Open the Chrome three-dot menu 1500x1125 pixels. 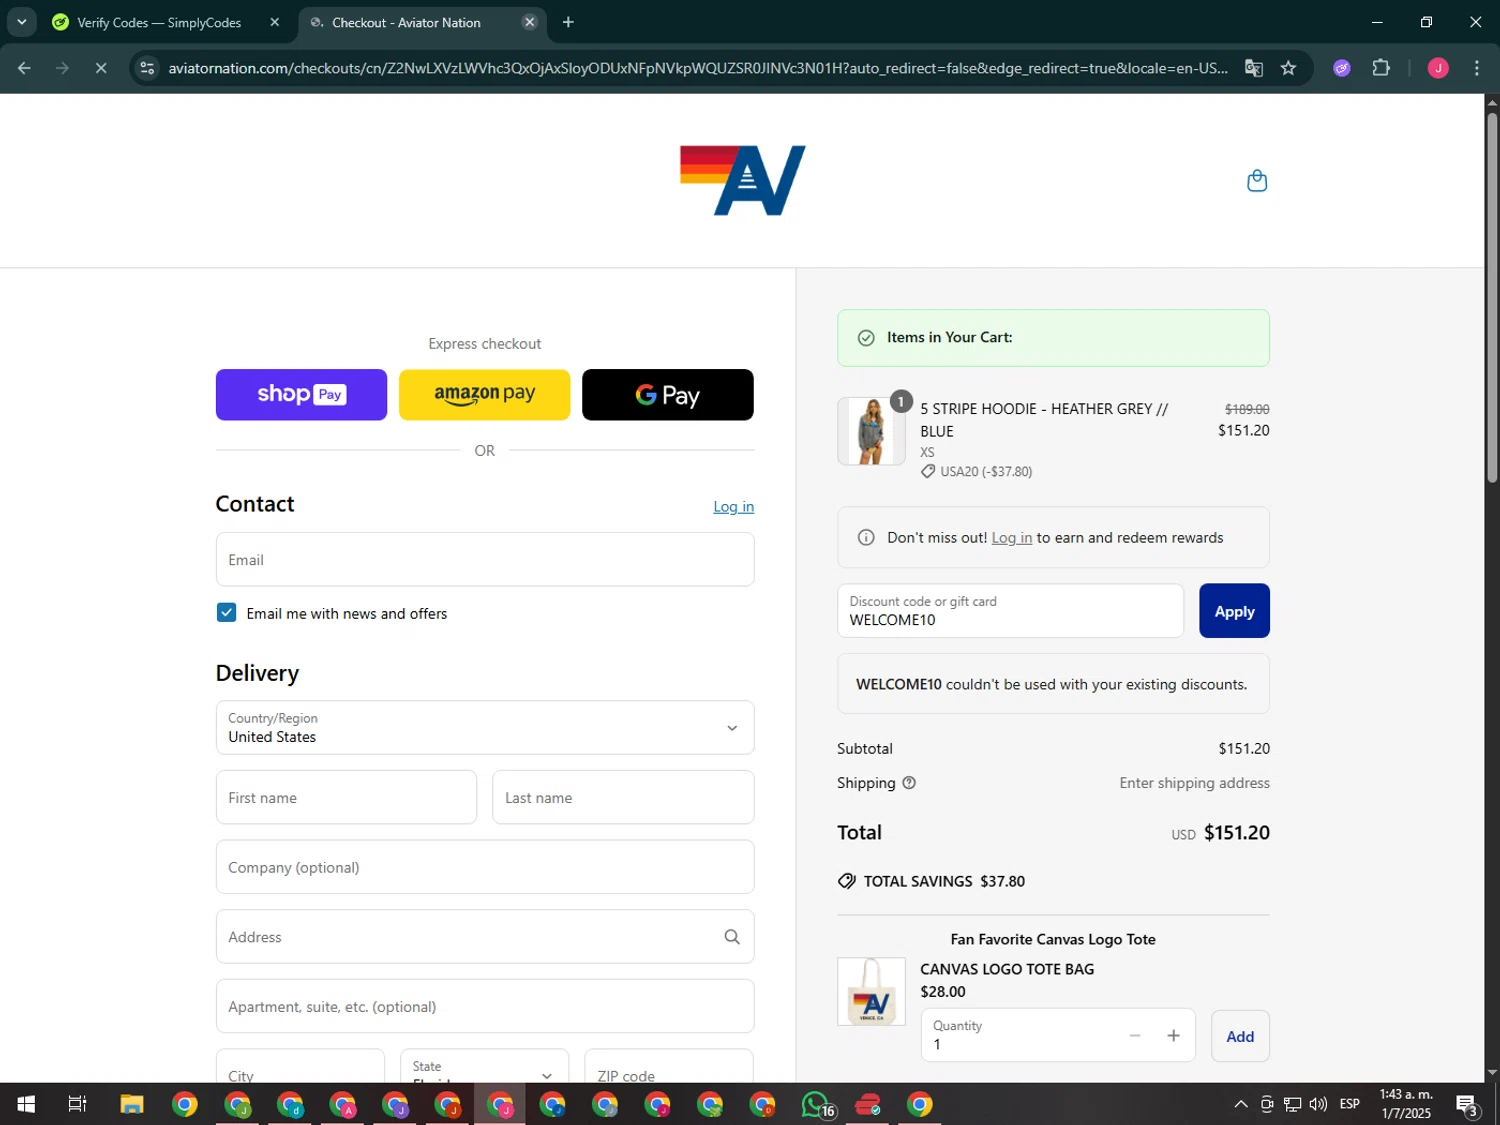pos(1477,68)
